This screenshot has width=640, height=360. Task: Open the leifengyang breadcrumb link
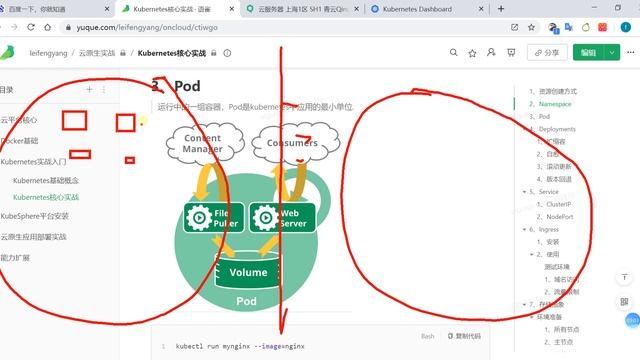tap(48, 53)
